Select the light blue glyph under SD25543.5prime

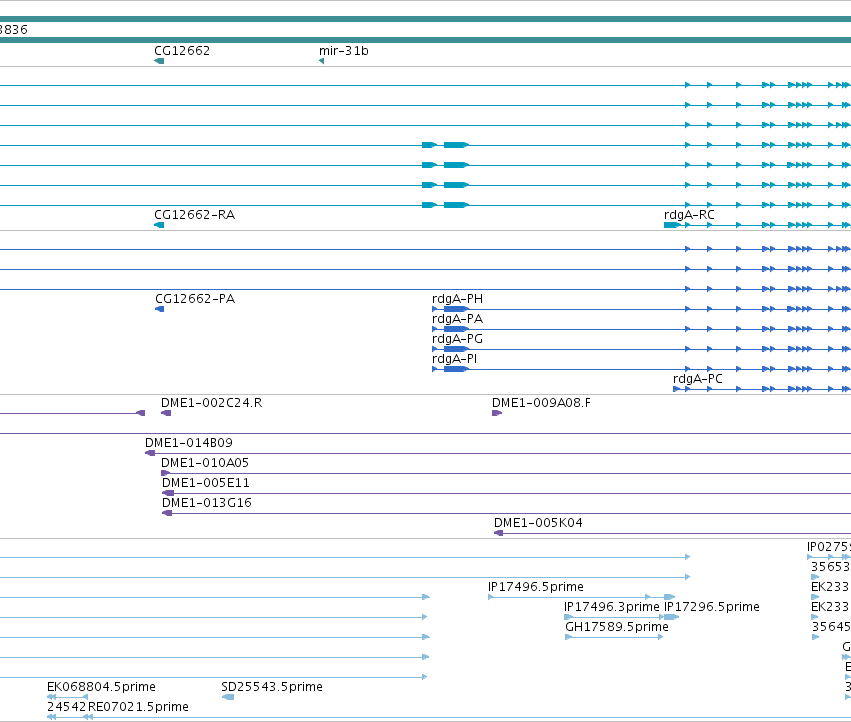pyautogui.click(x=228, y=697)
